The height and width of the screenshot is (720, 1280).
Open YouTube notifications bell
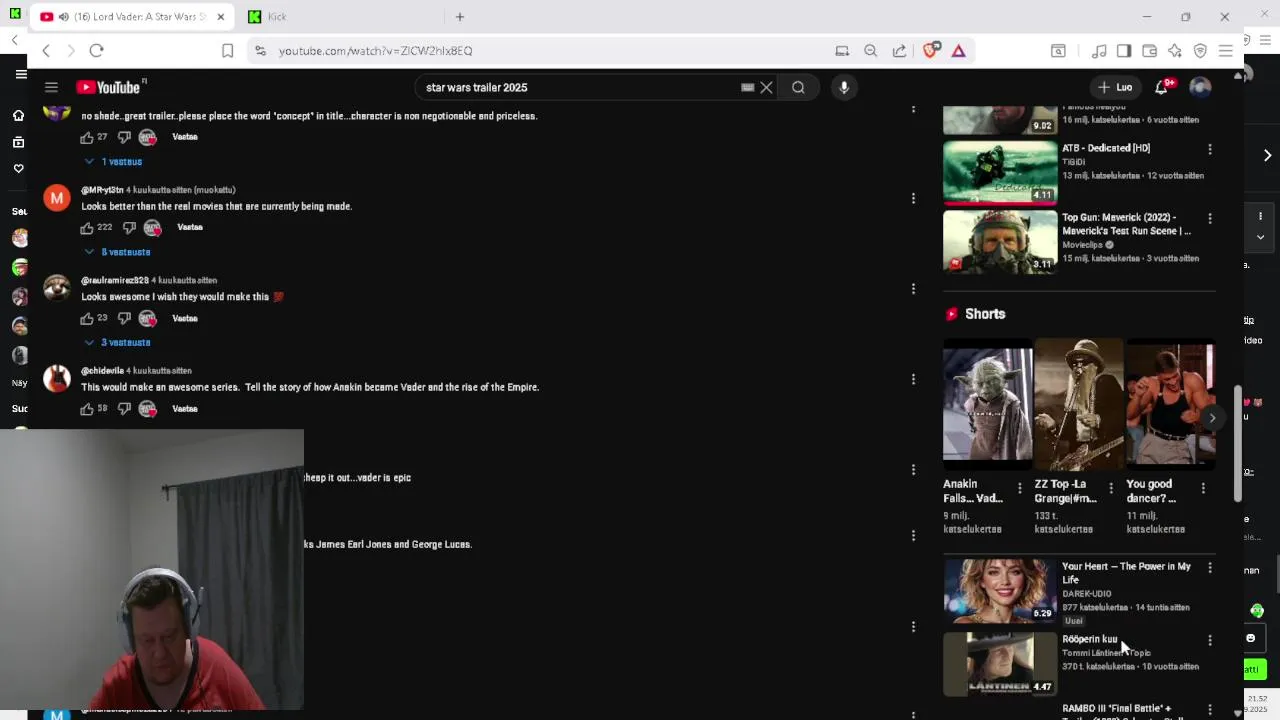(x=1161, y=87)
